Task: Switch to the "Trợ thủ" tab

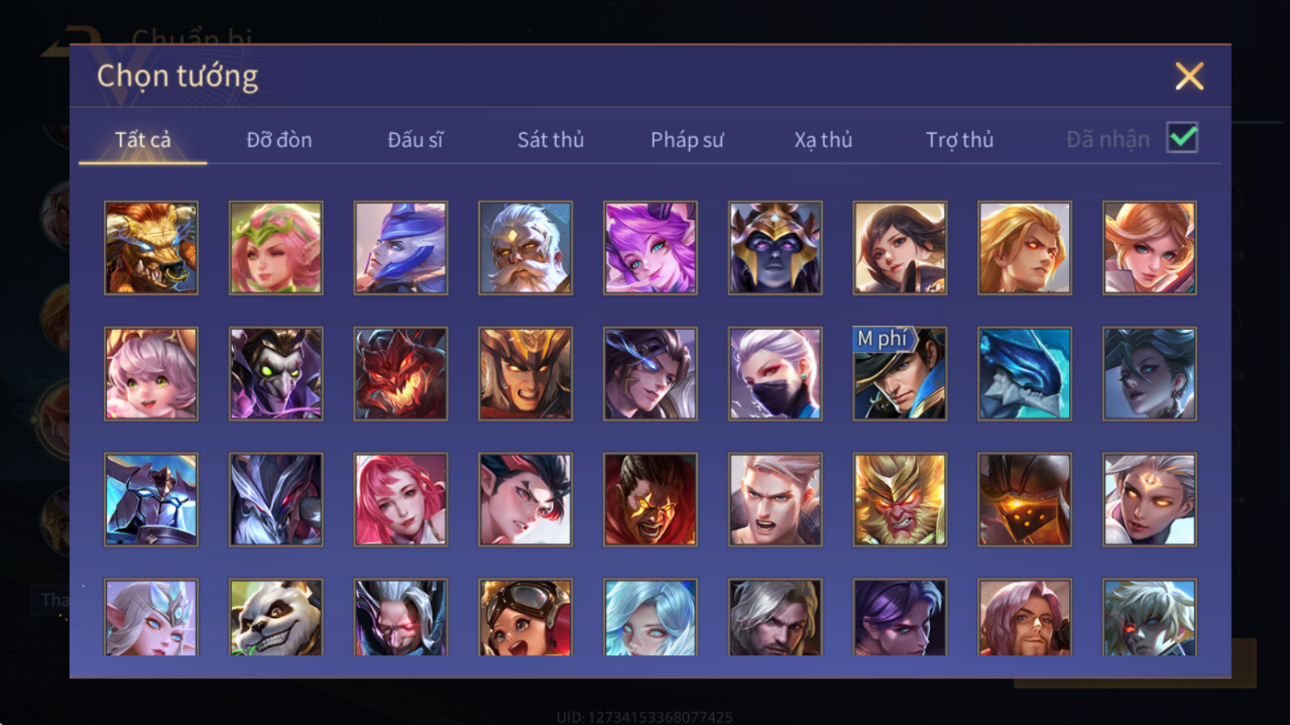Action: (959, 140)
